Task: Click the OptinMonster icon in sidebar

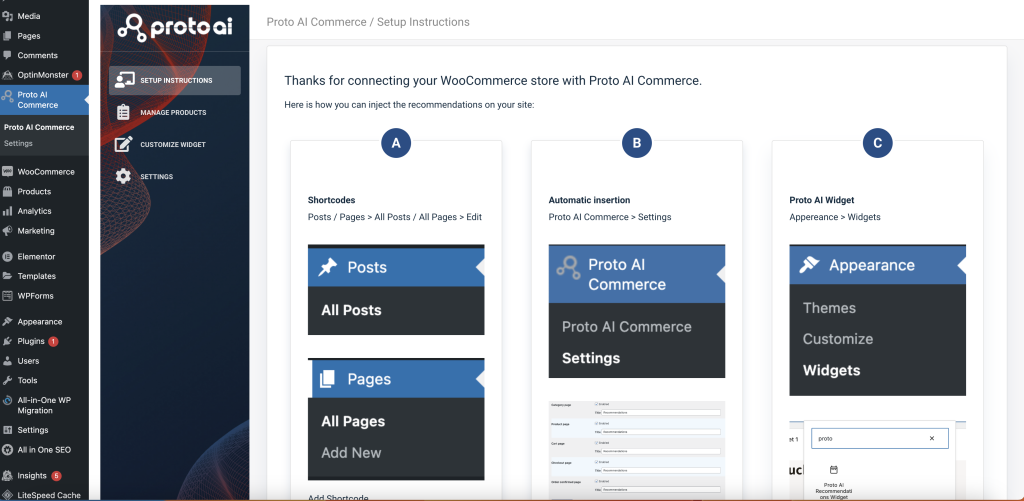Action: click(7, 75)
